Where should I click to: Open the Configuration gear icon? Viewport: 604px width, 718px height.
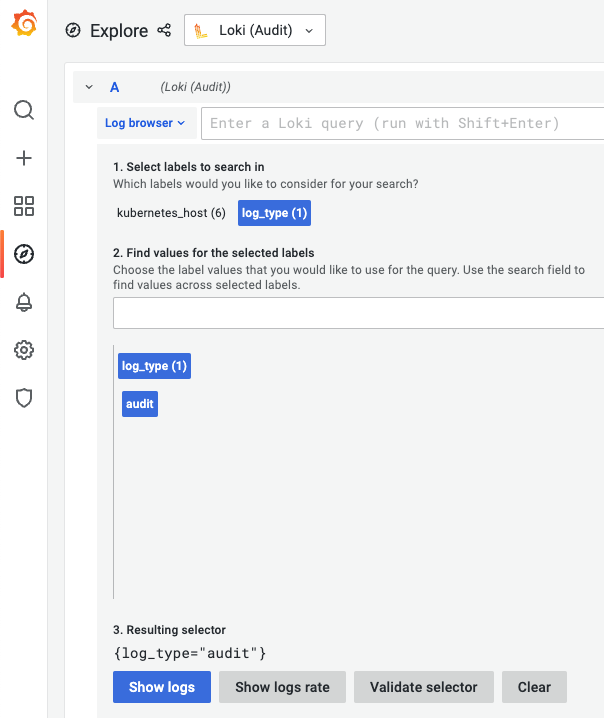click(24, 350)
